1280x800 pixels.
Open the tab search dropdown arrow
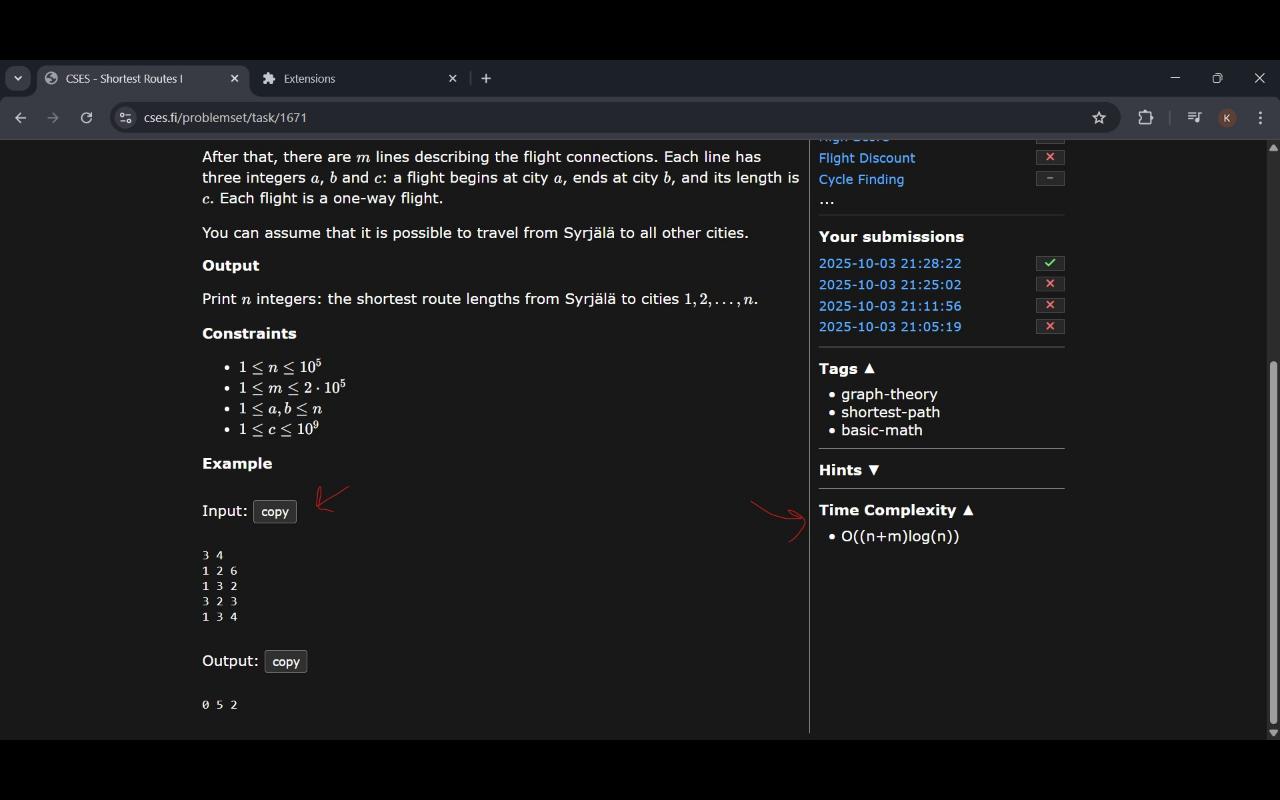(x=18, y=78)
